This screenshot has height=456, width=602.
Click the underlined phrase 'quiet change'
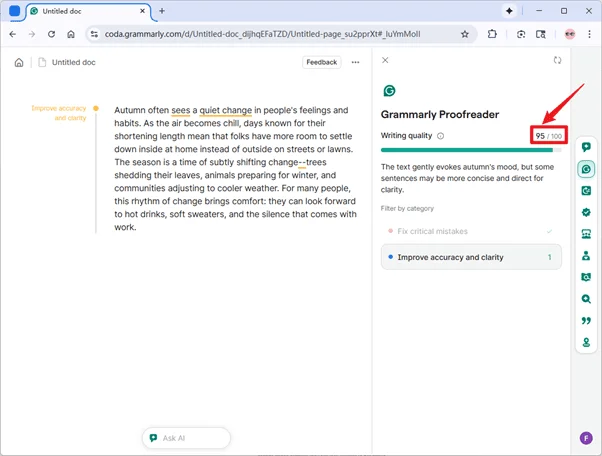[x=225, y=110]
